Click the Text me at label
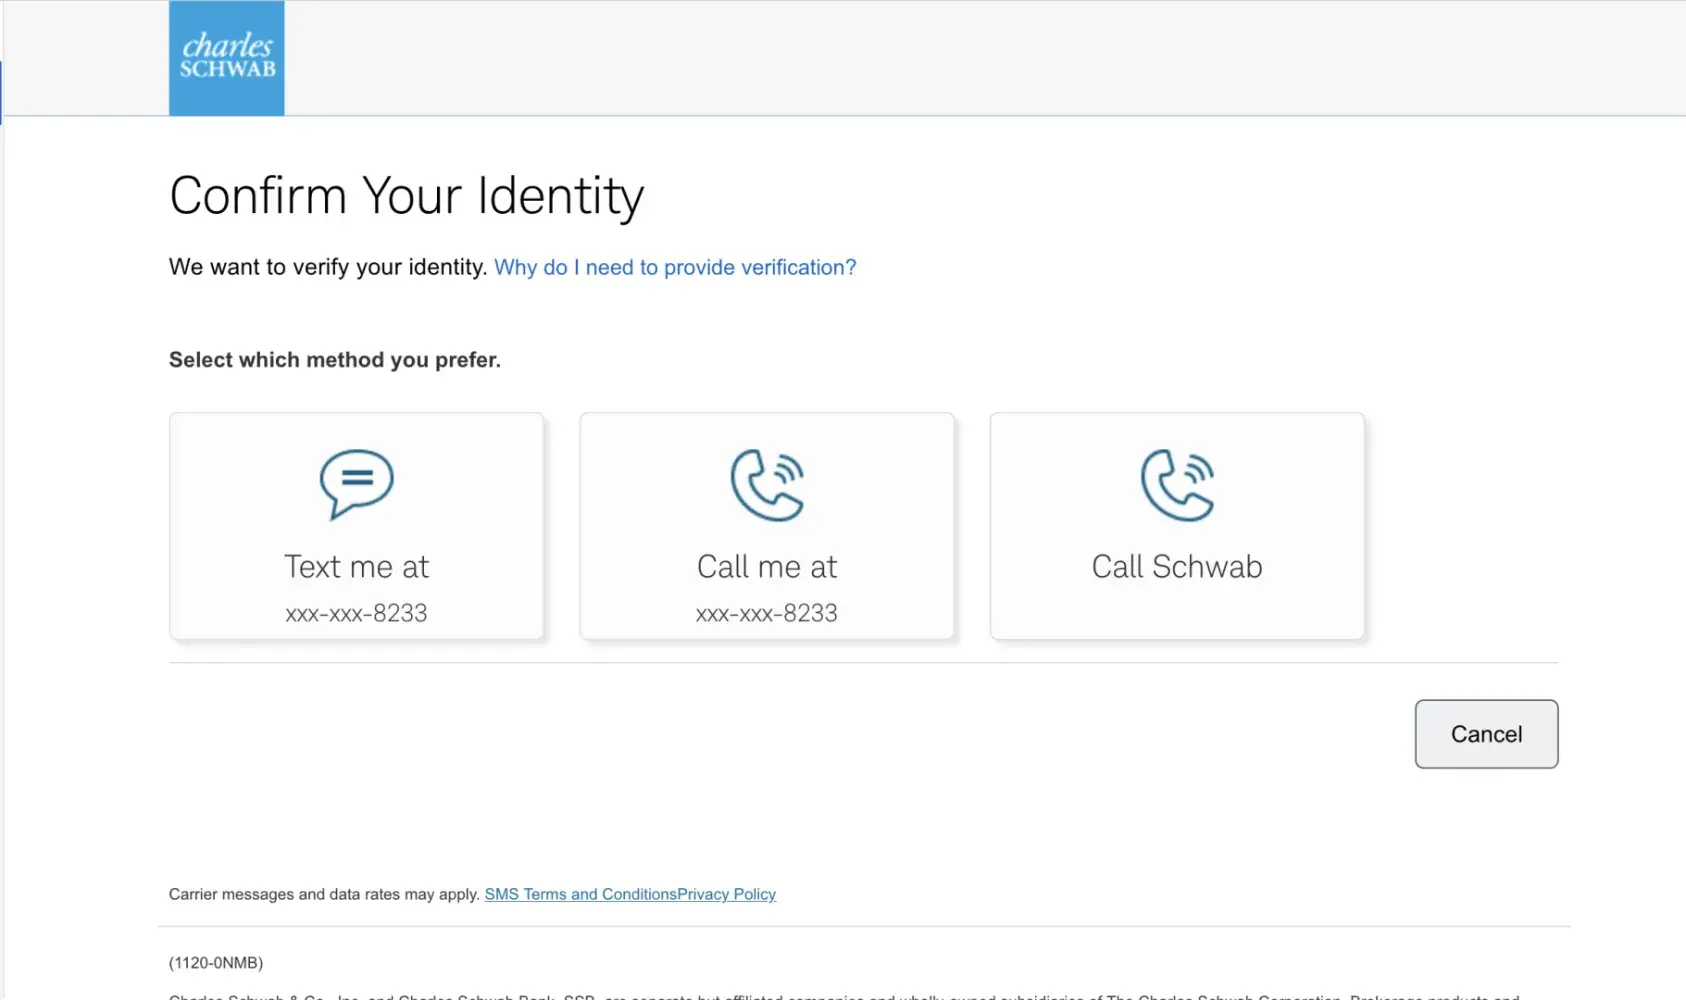The image size is (1686, 1000). click(357, 567)
